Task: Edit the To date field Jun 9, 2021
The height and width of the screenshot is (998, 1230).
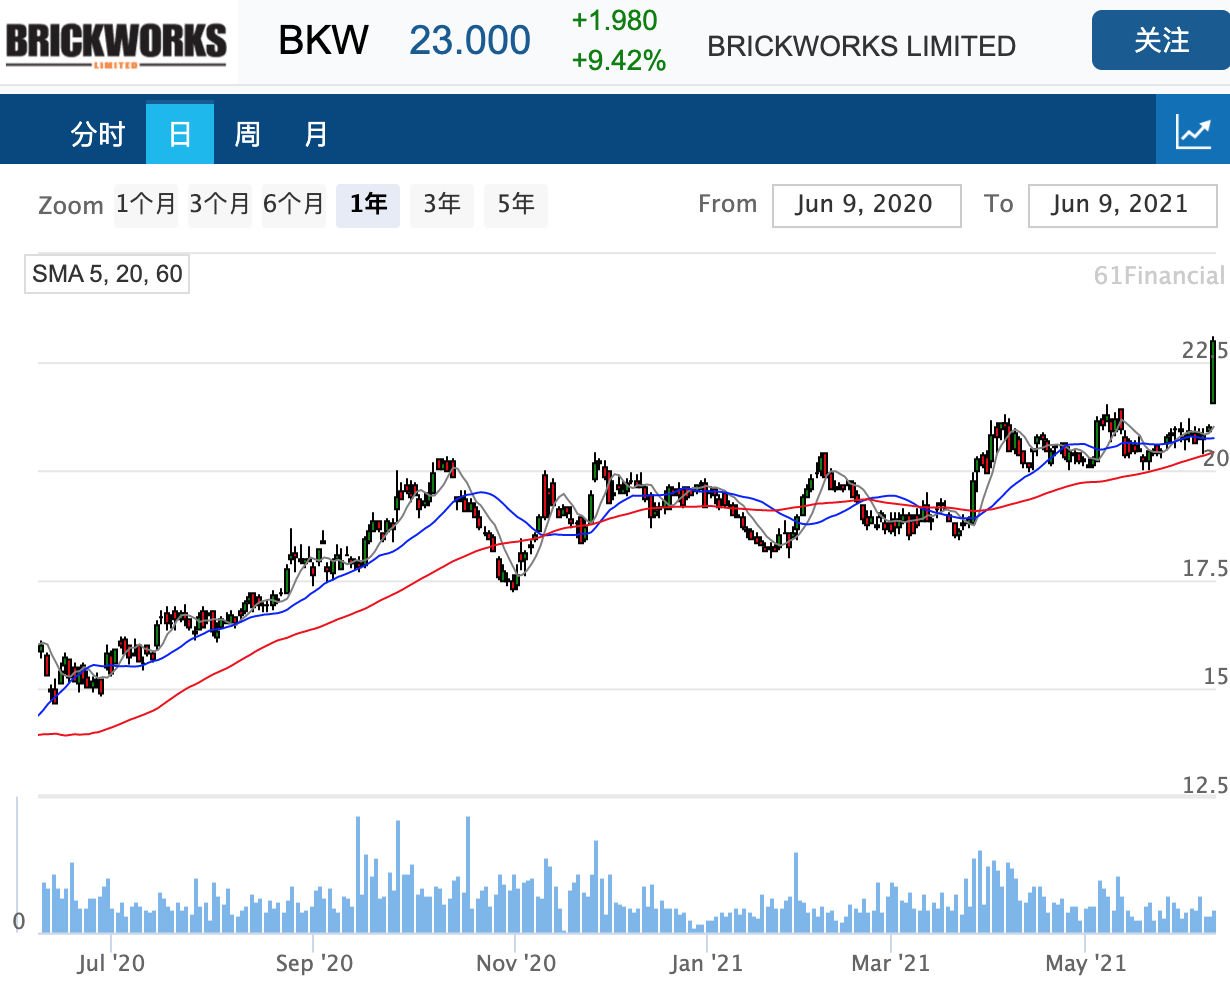Action: tap(1122, 205)
